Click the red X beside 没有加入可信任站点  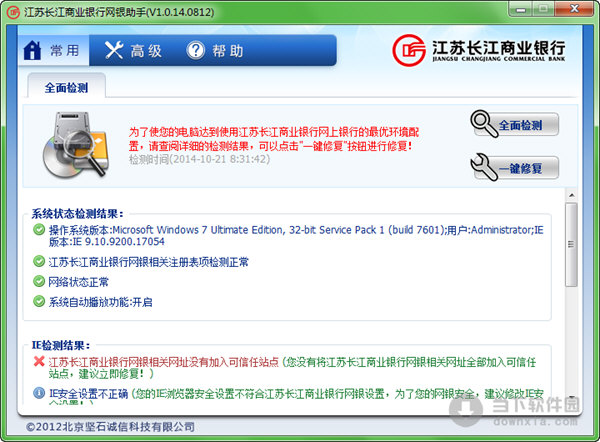pyautogui.click(x=39, y=361)
